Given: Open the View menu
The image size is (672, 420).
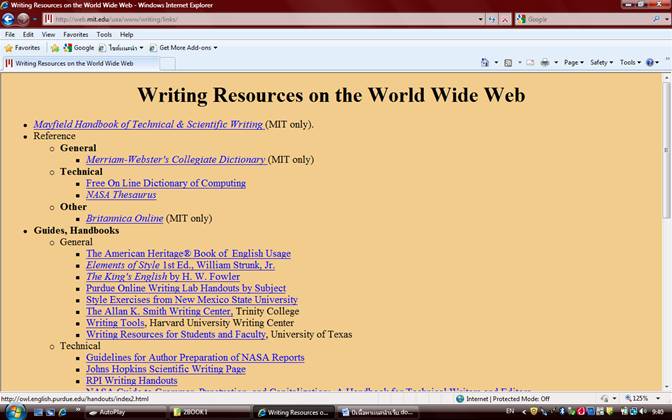Looking at the screenshot, I should 48,34.
